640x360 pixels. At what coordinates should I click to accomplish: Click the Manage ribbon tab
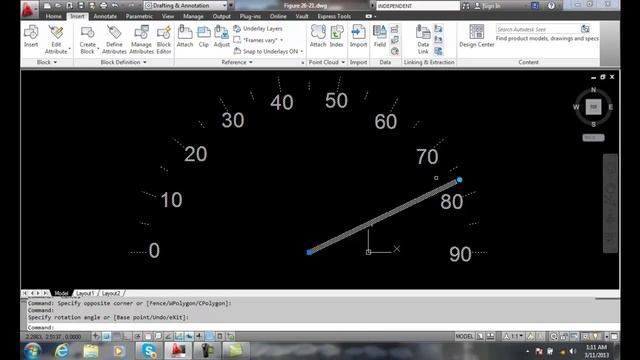(193, 16)
